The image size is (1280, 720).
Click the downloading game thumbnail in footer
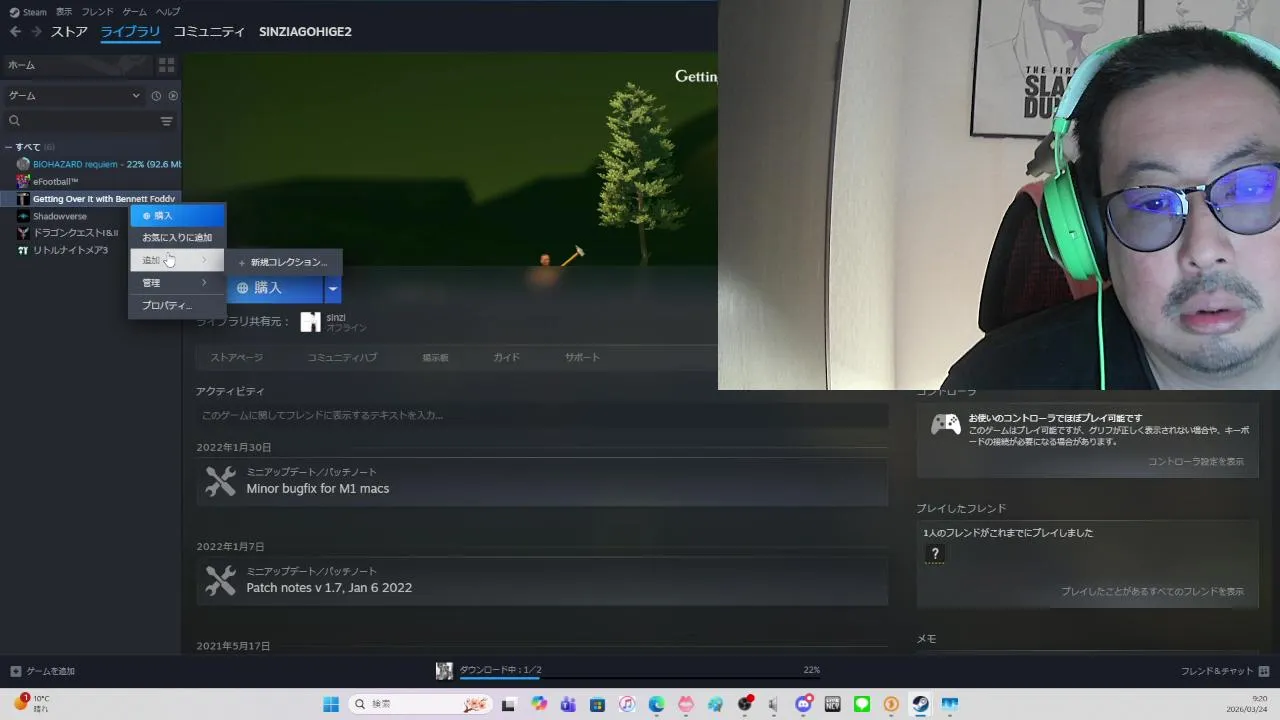(444, 671)
